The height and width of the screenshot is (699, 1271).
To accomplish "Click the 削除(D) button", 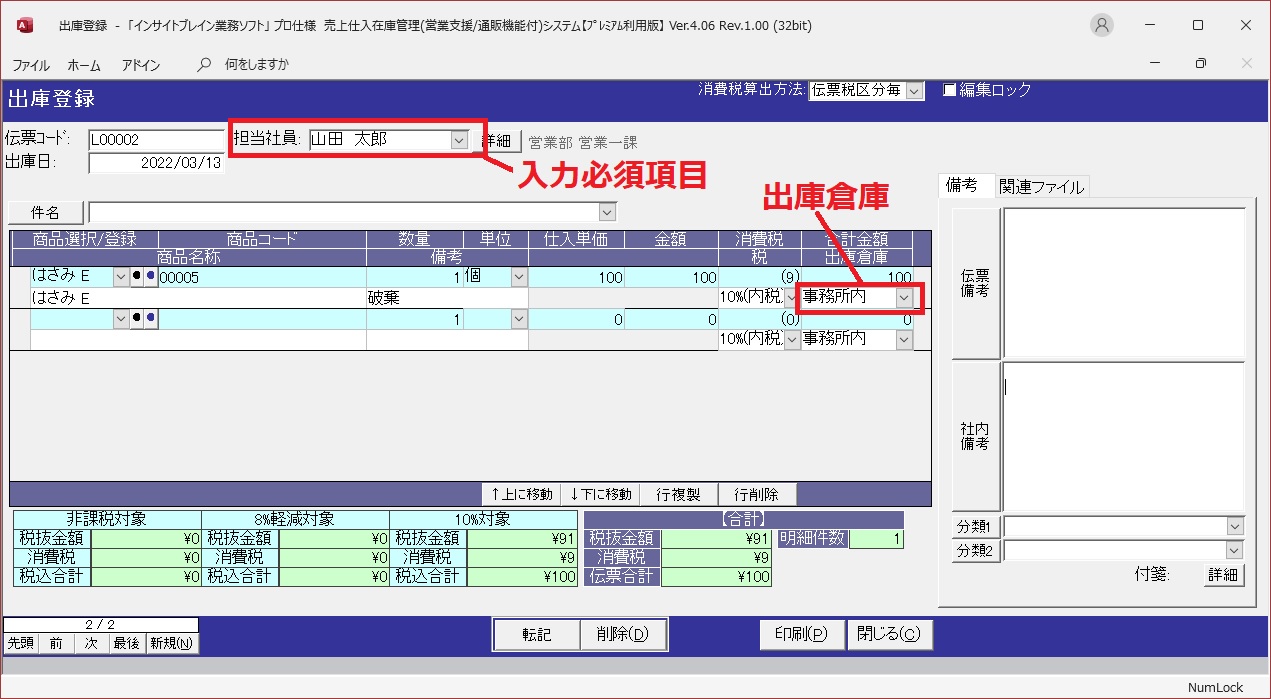I will (x=623, y=634).
